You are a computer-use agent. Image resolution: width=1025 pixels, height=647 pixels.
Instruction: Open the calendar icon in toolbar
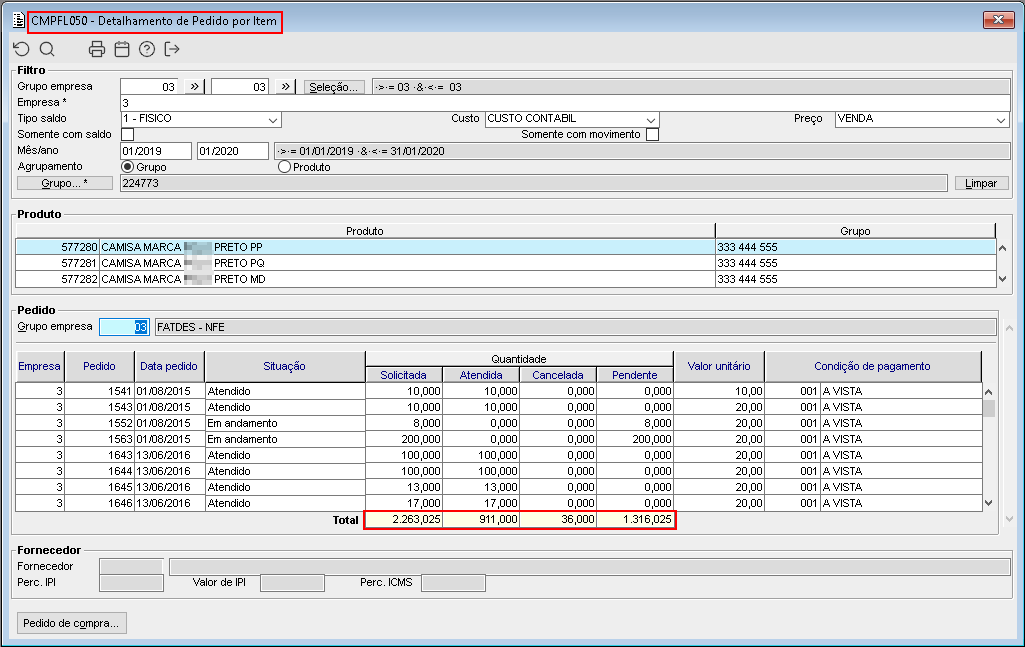(122, 49)
